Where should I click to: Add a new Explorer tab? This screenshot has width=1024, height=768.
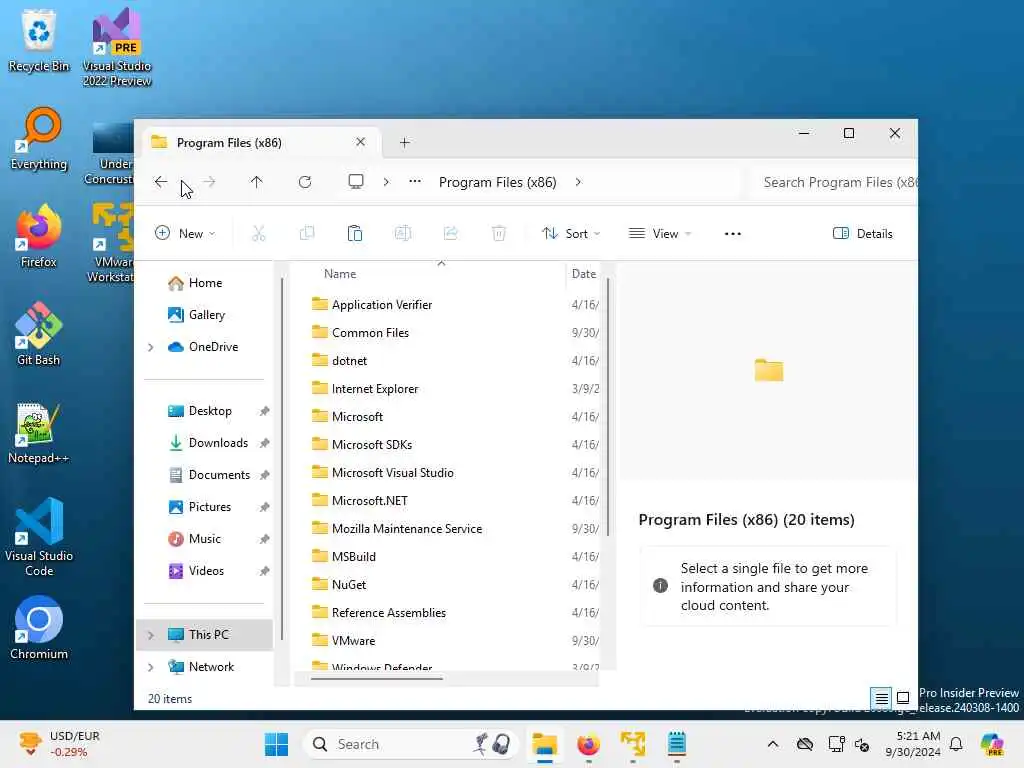[404, 142]
